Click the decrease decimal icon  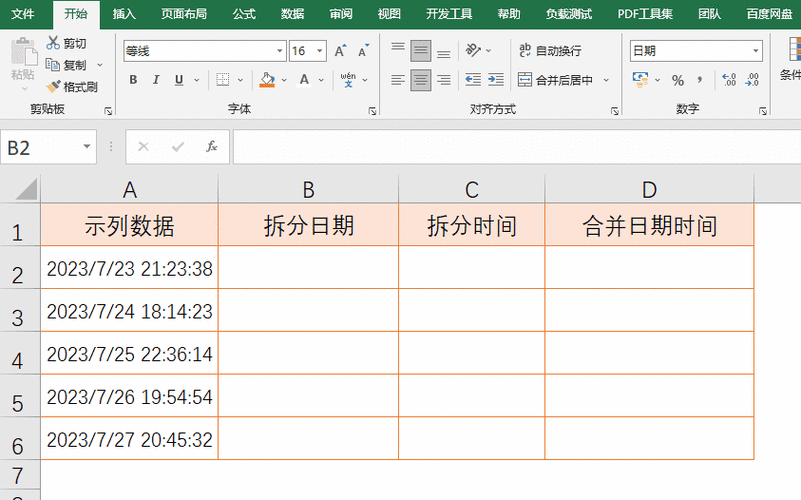752,80
